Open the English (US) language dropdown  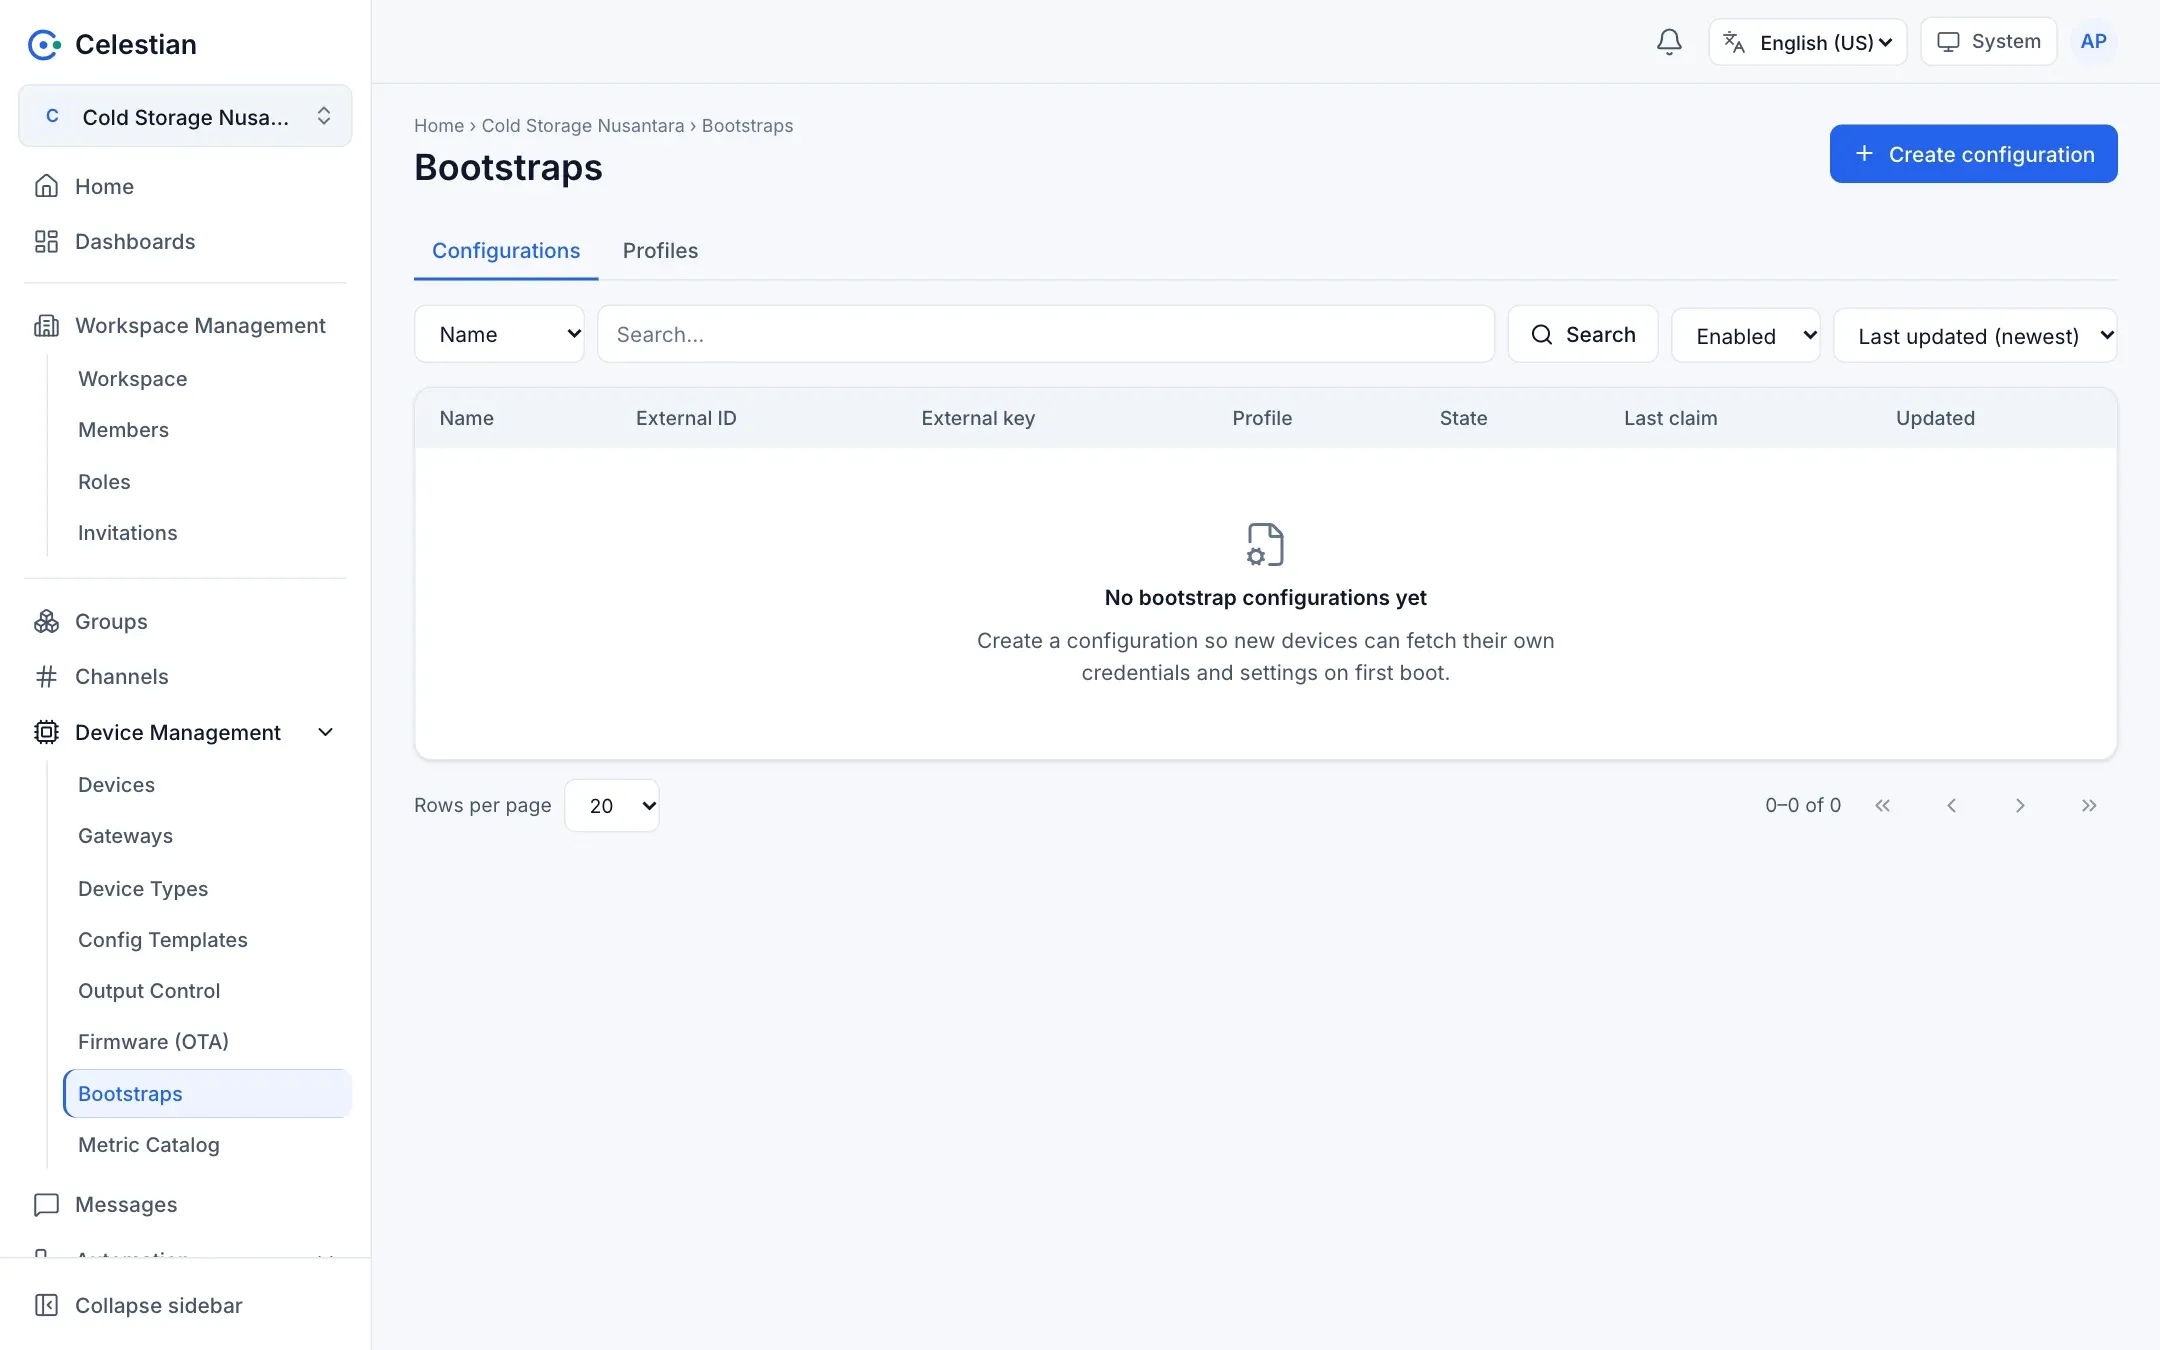pyautogui.click(x=1808, y=42)
